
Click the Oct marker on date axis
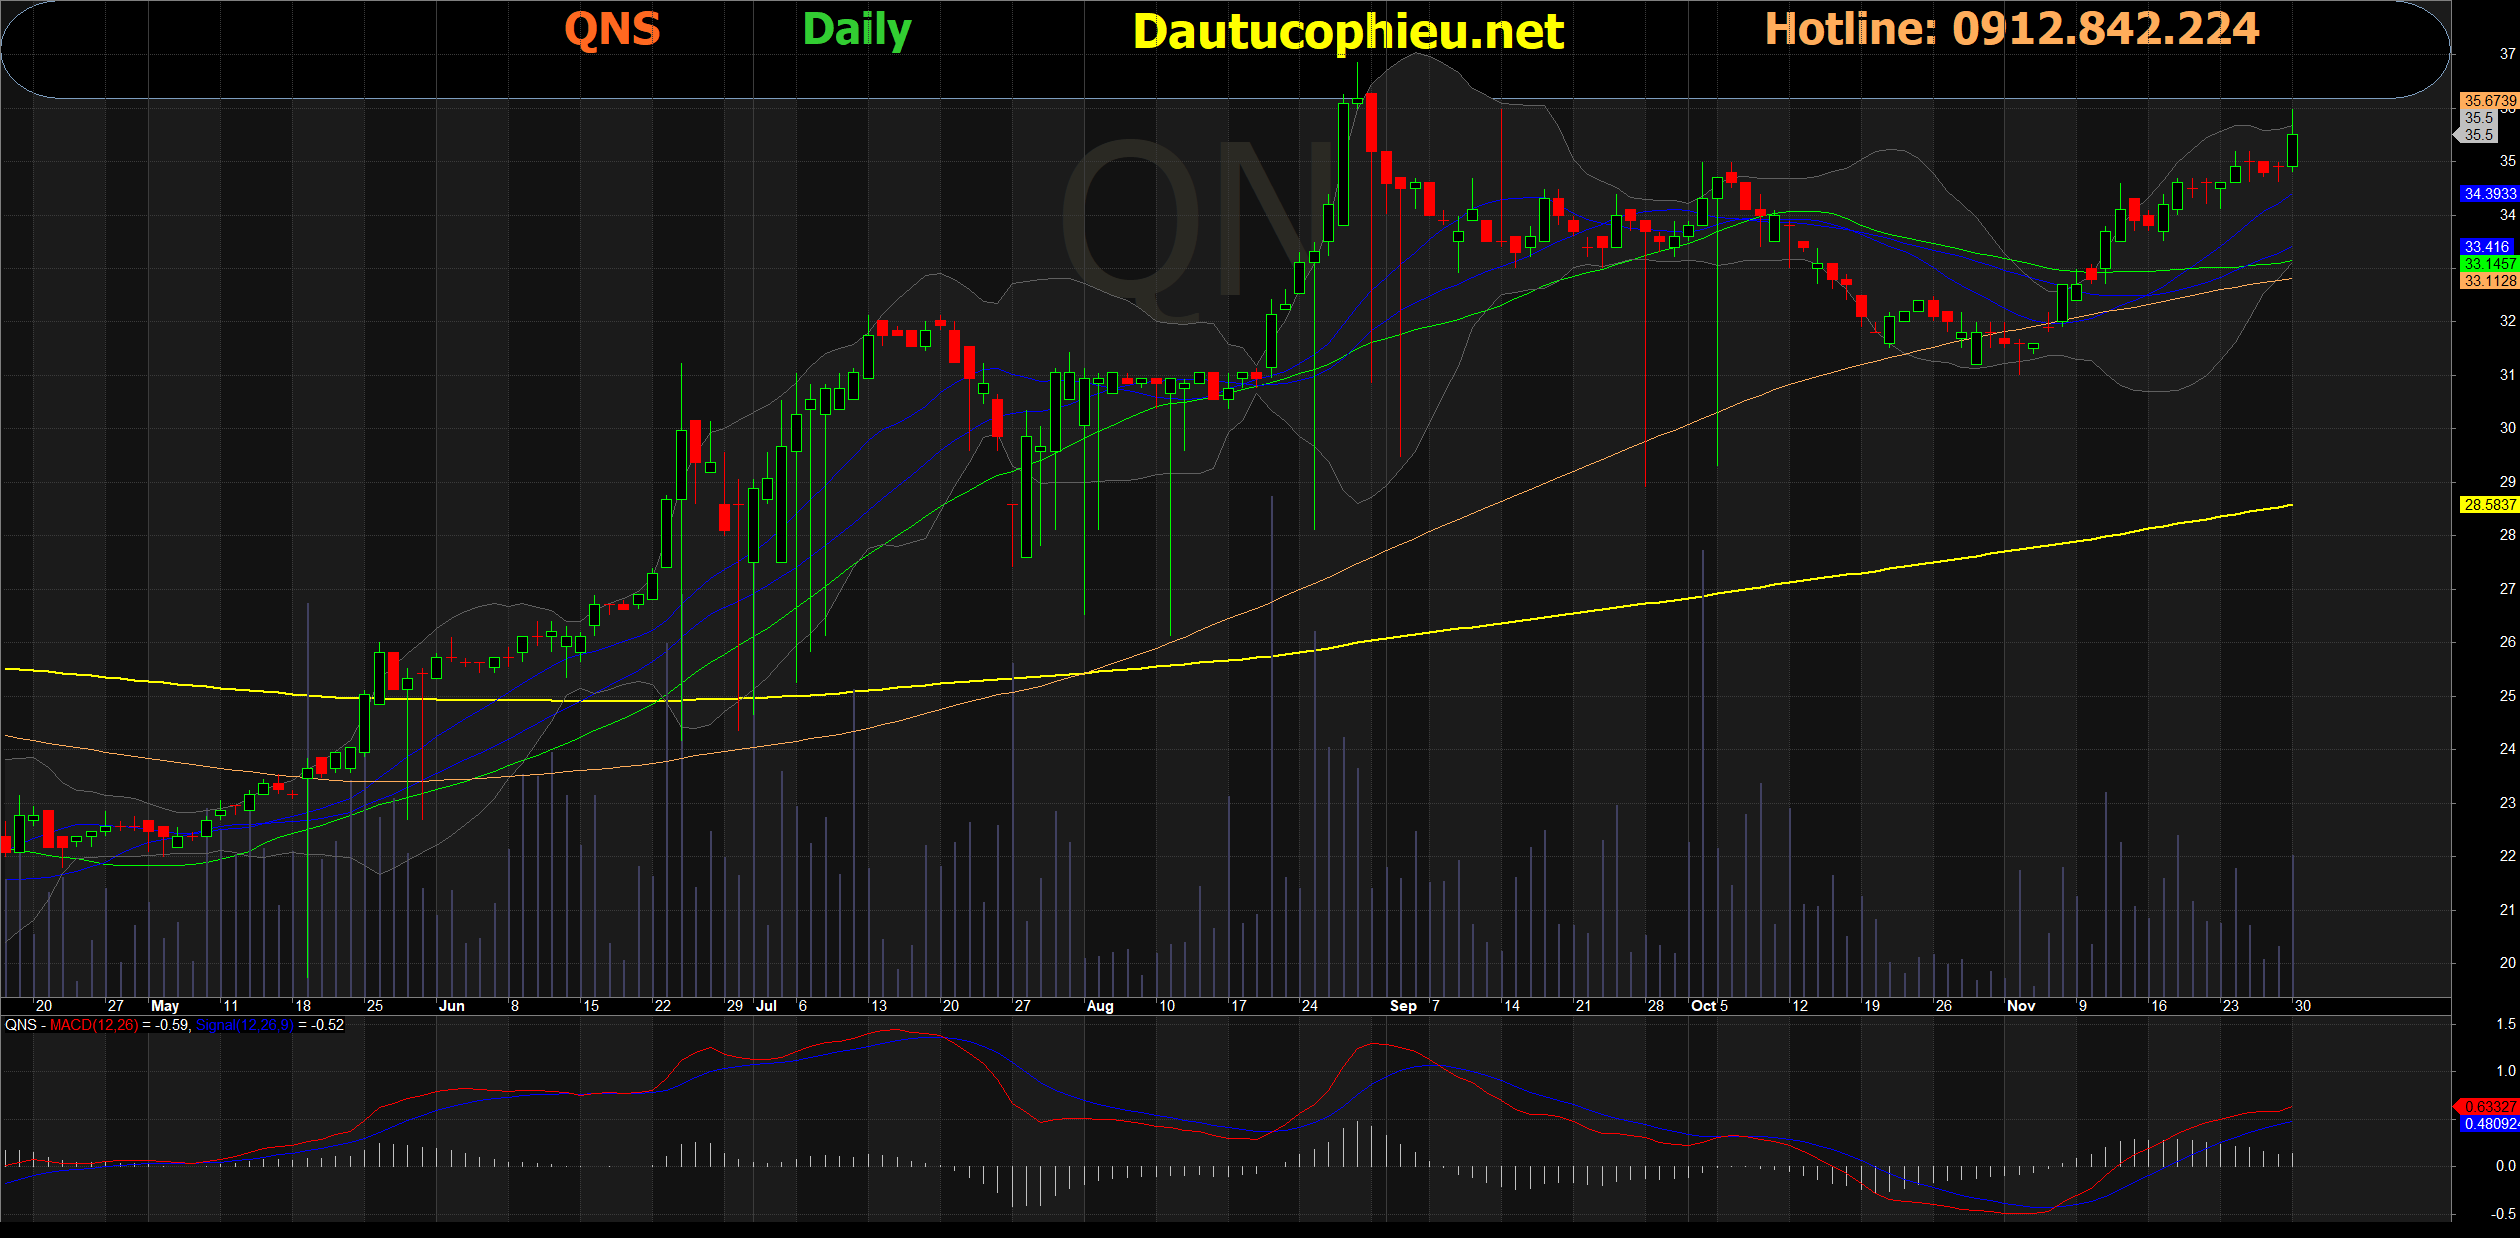click(x=1703, y=1006)
